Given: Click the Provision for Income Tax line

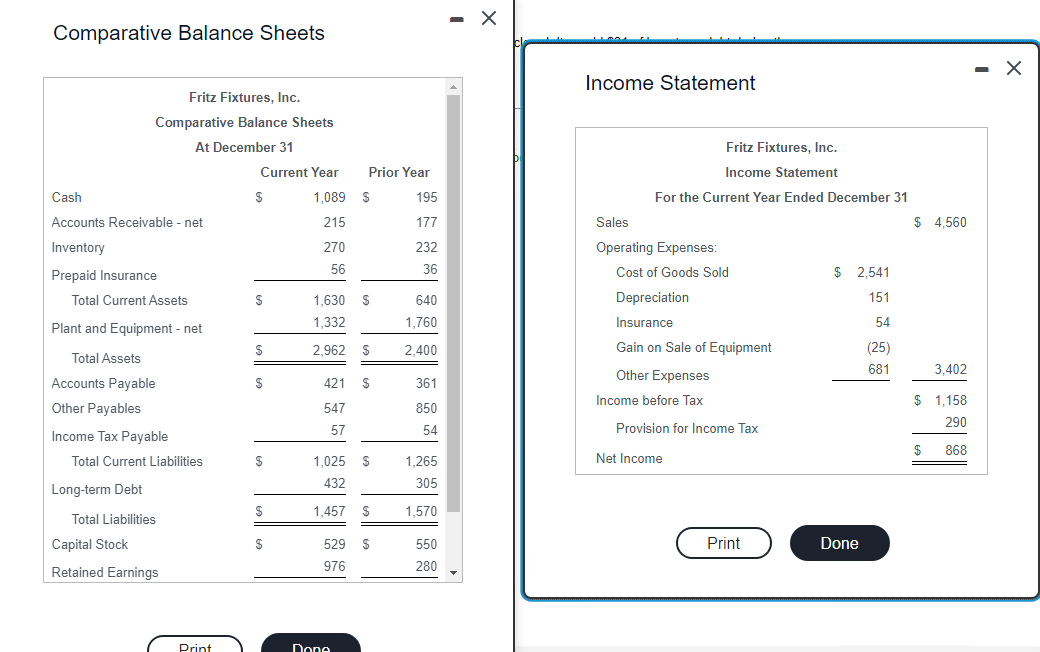Looking at the screenshot, I should click(687, 428).
